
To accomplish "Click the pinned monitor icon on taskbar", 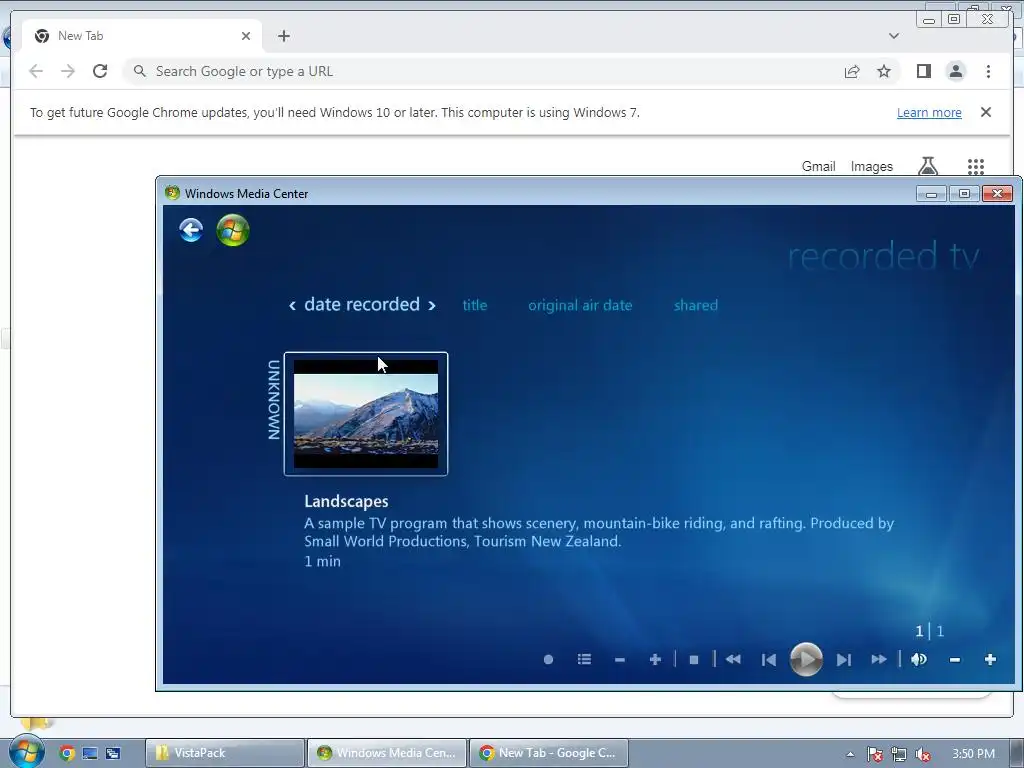I will [x=90, y=753].
